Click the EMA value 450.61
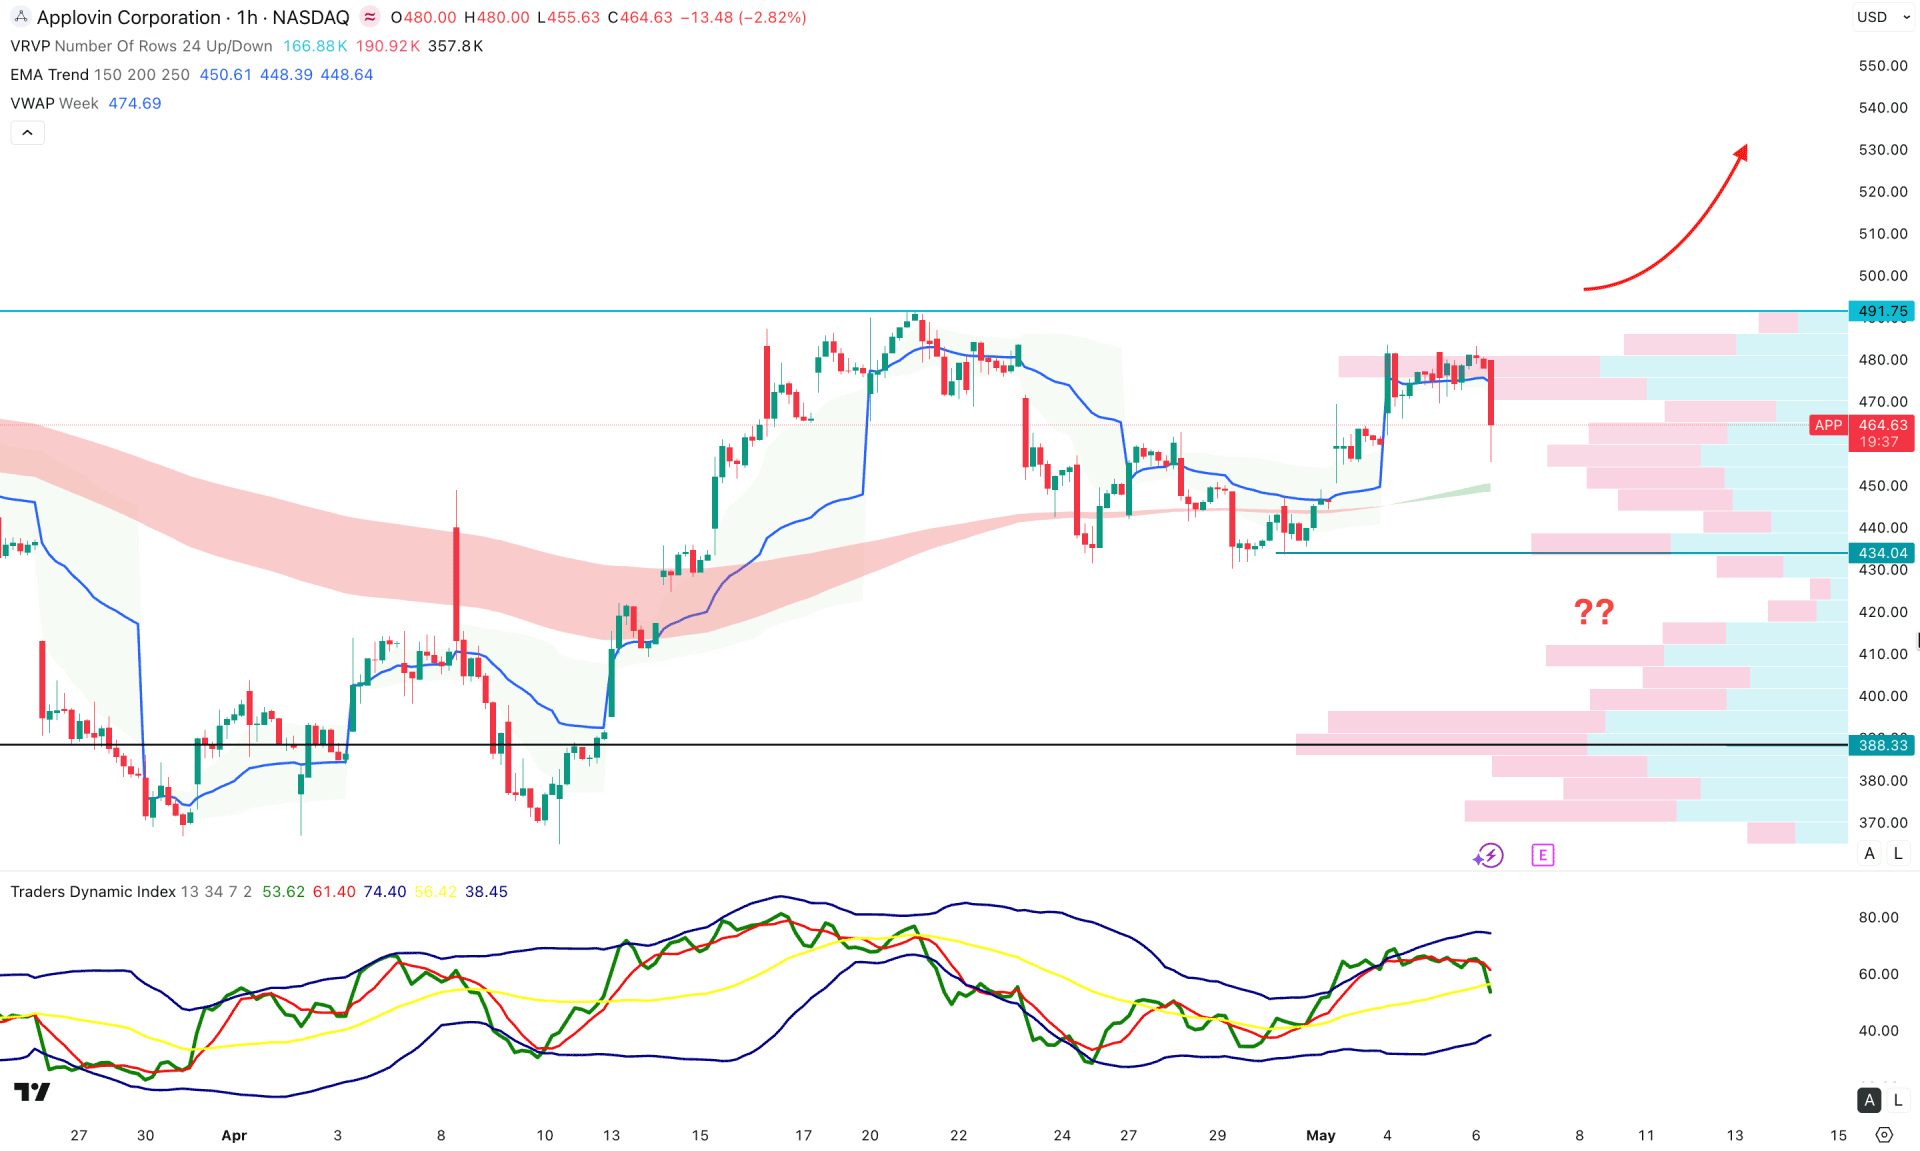The height and width of the screenshot is (1151, 1920). click(226, 75)
